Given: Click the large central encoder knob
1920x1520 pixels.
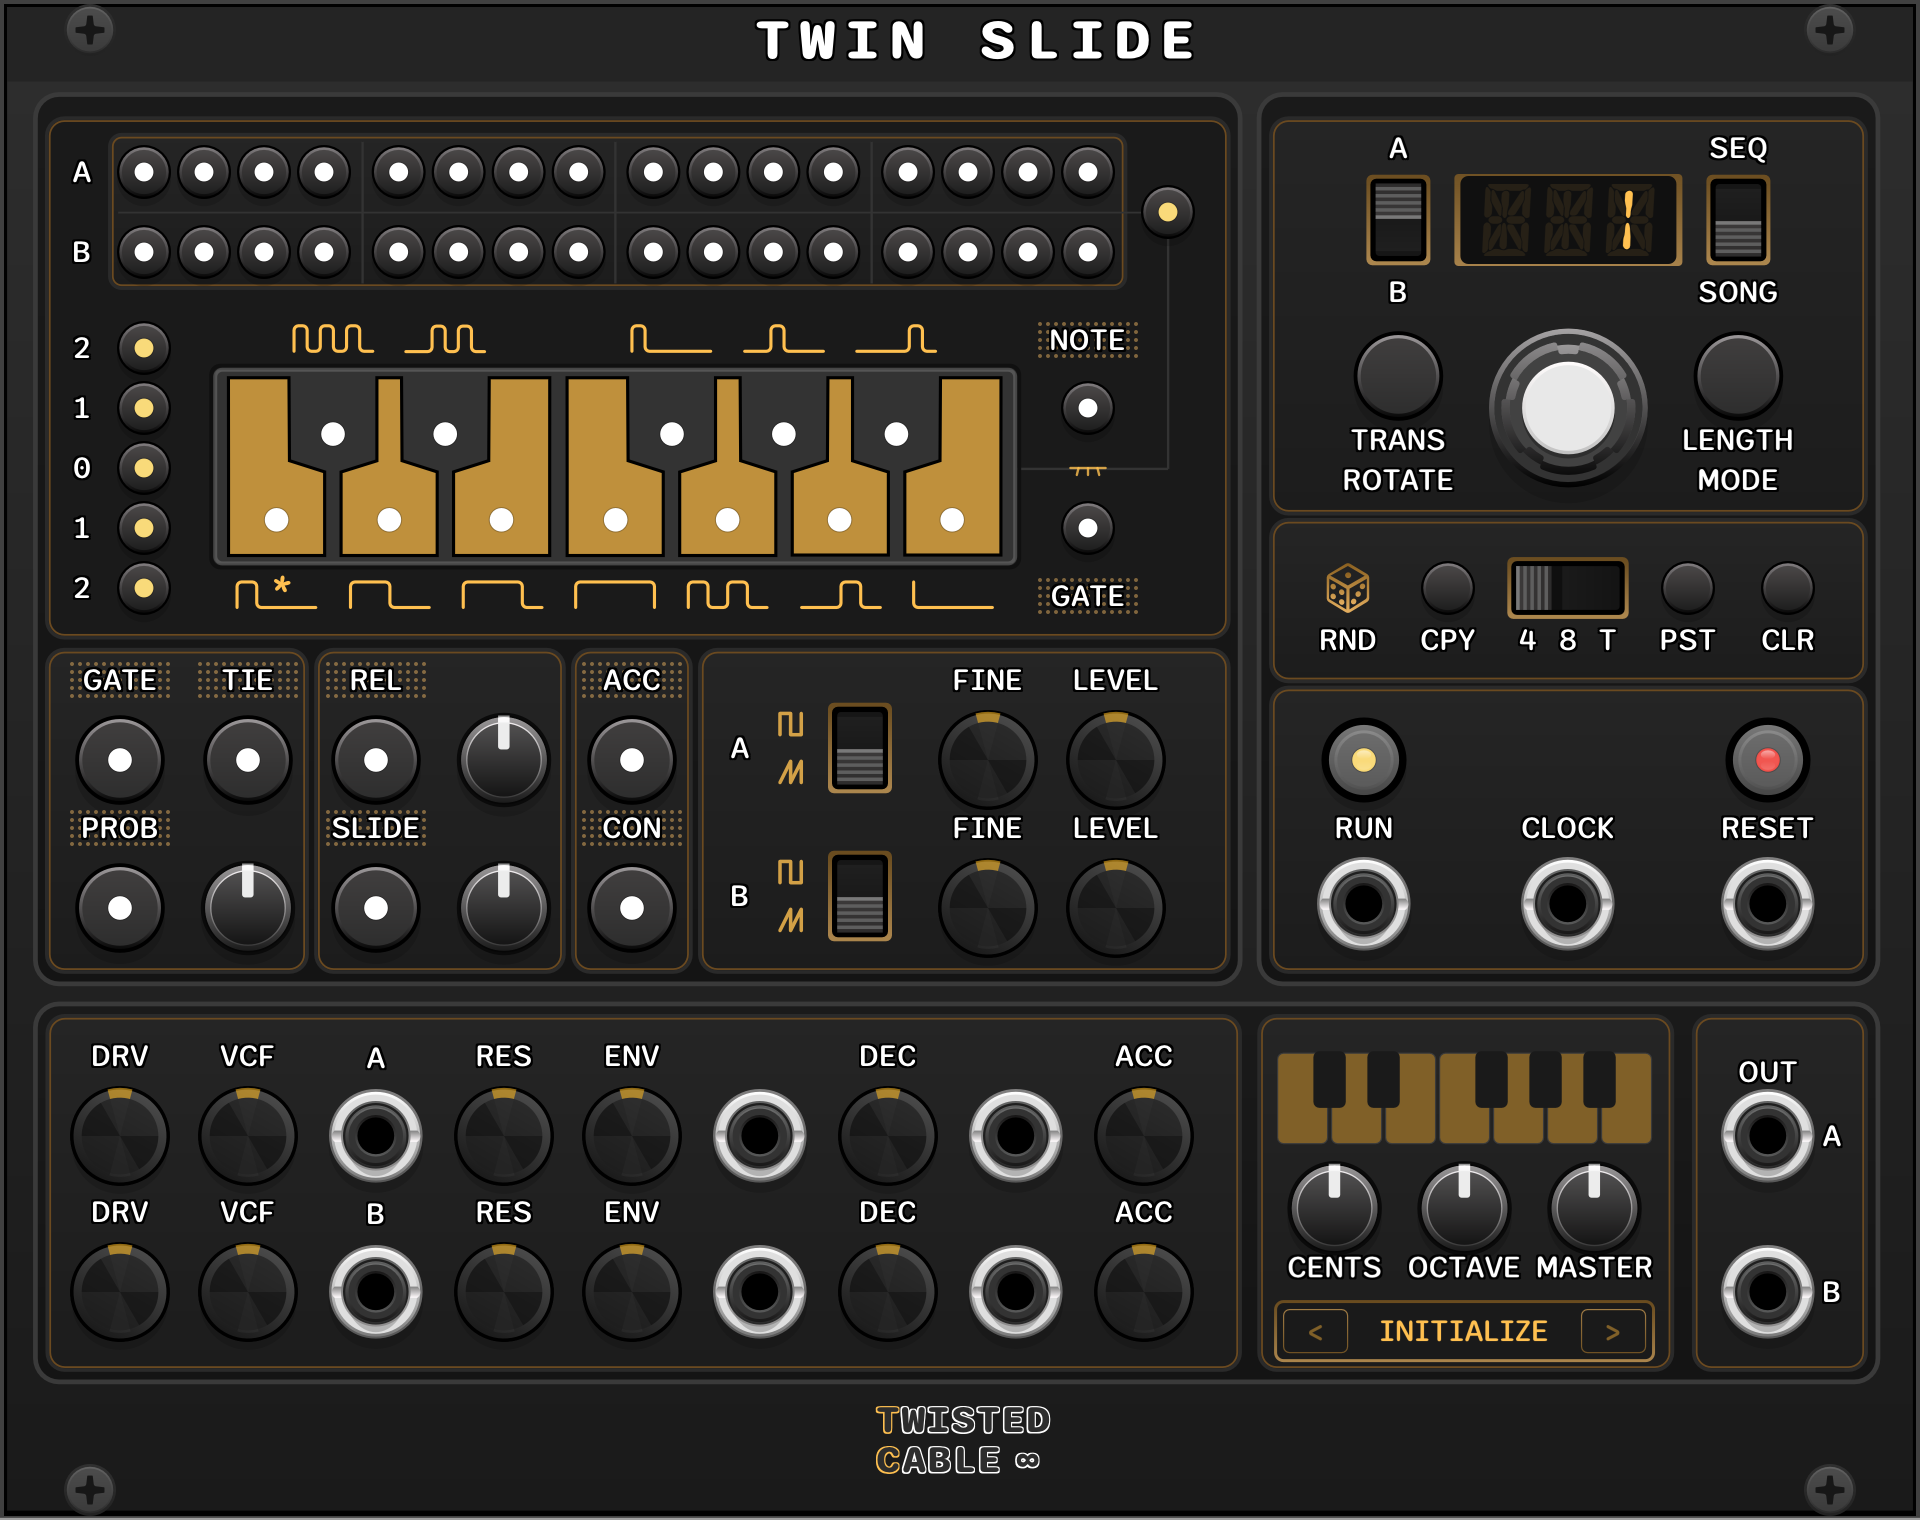Looking at the screenshot, I should 1567,408.
